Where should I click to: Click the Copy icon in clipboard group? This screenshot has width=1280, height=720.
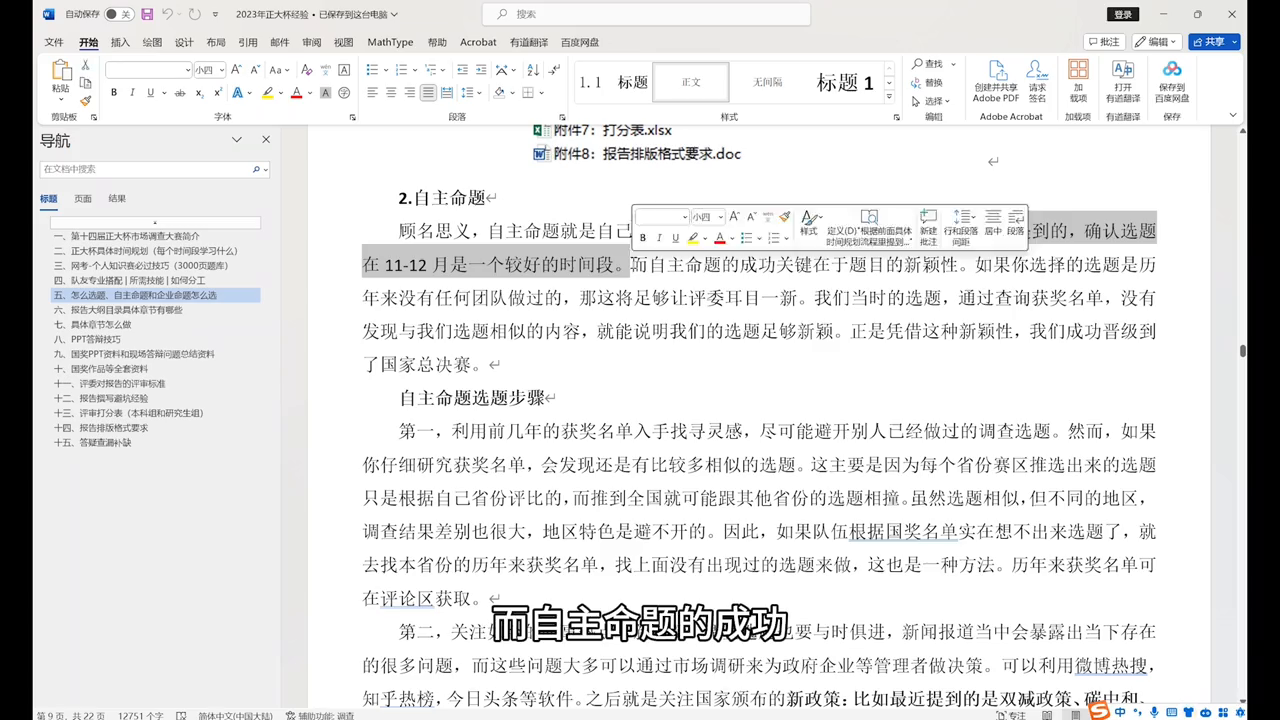pos(86,83)
